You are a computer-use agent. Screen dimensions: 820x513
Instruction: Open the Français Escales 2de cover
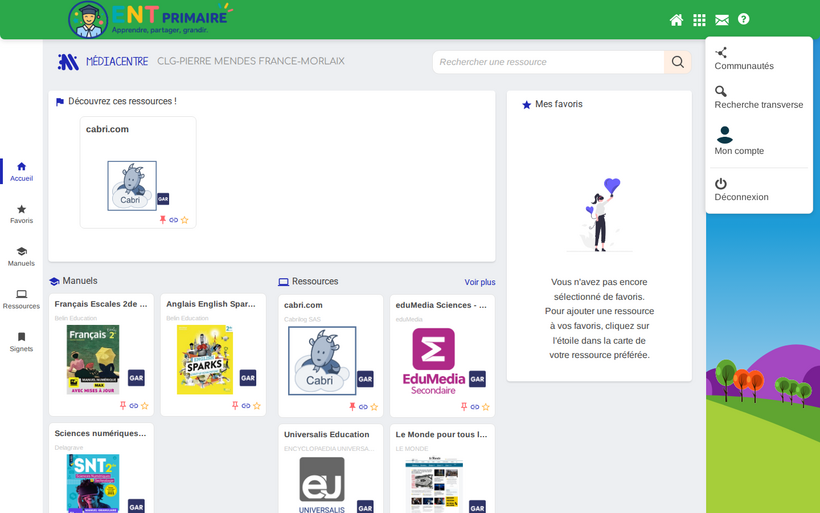[x=93, y=359]
